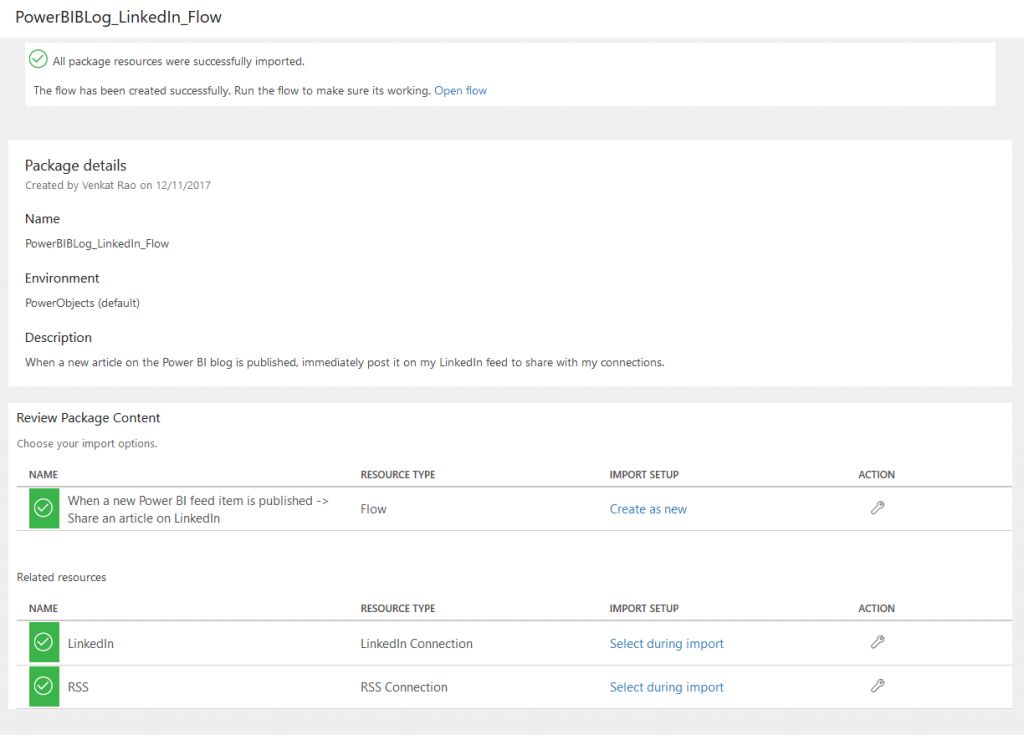Click the PowerBIBLog_LinkedIn_Flow page title
The width and height of the screenshot is (1024, 735).
tap(118, 17)
